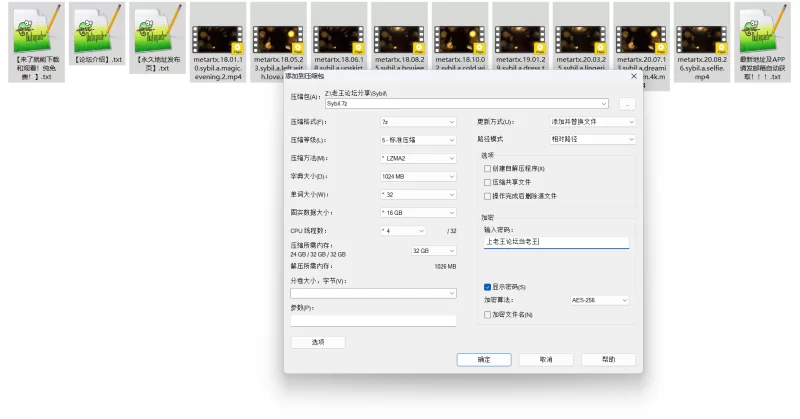Confirm with the 确定 button
Viewport: 800px width, 419px height.
pyautogui.click(x=484, y=360)
